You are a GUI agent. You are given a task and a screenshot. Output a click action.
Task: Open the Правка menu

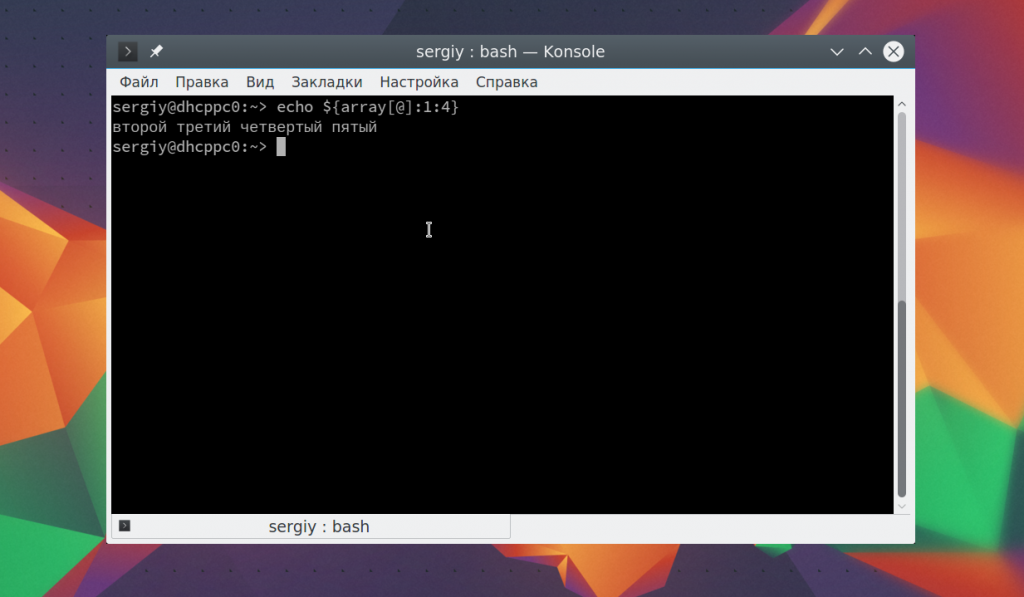click(x=202, y=82)
